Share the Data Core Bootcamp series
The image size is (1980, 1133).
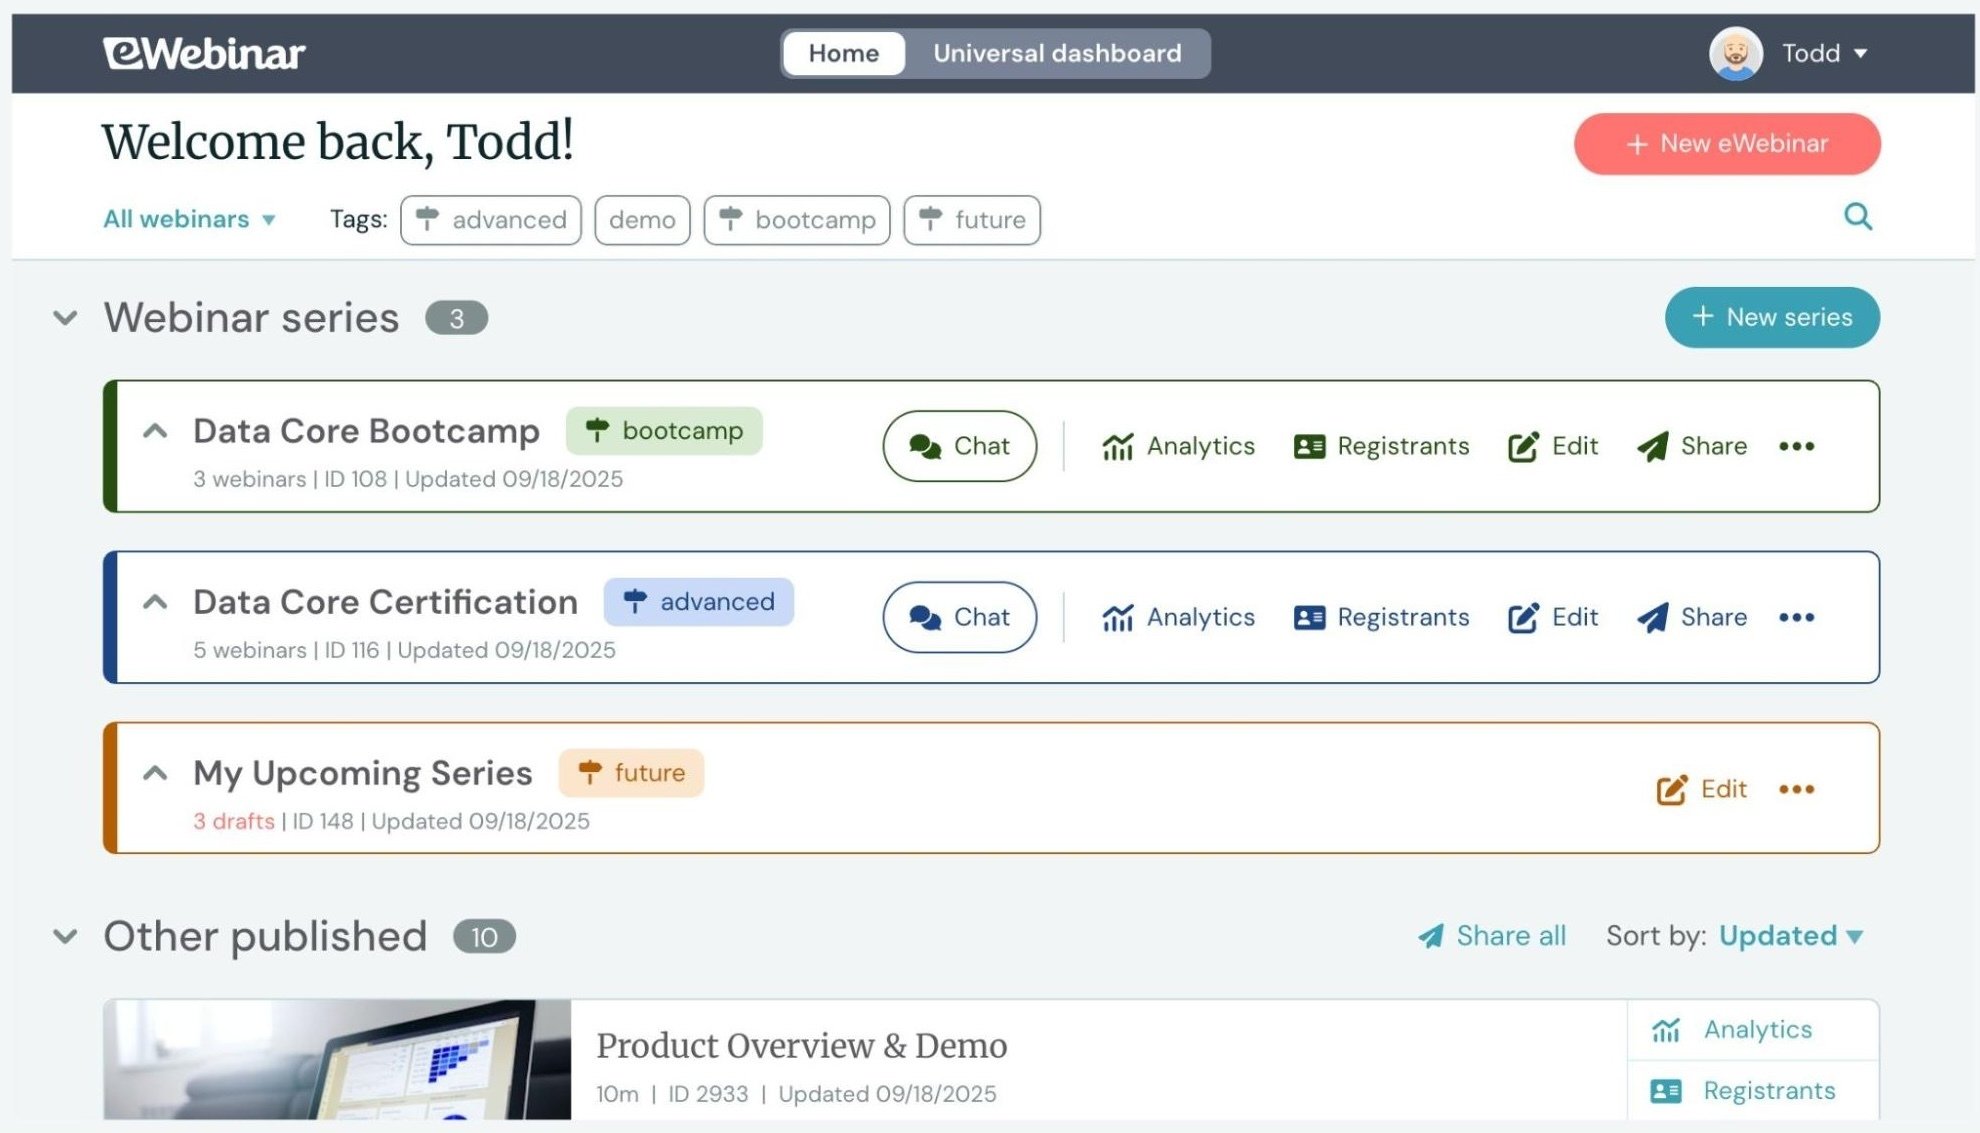pos(1692,446)
